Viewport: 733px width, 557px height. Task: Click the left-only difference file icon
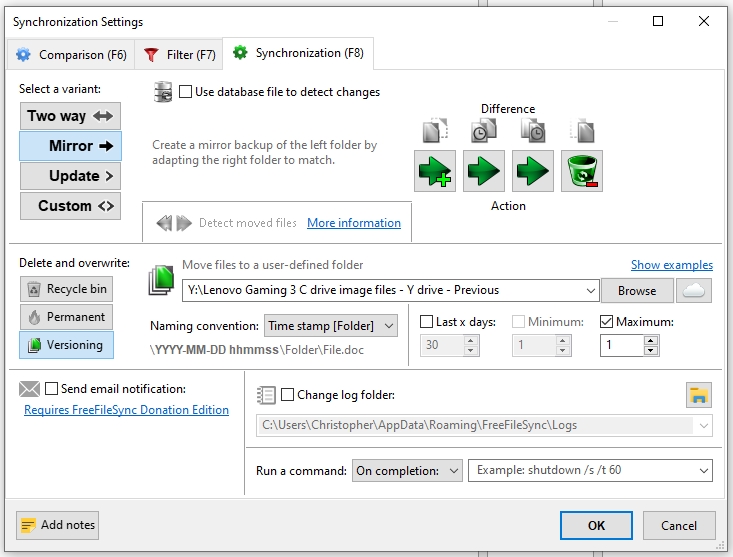435,130
